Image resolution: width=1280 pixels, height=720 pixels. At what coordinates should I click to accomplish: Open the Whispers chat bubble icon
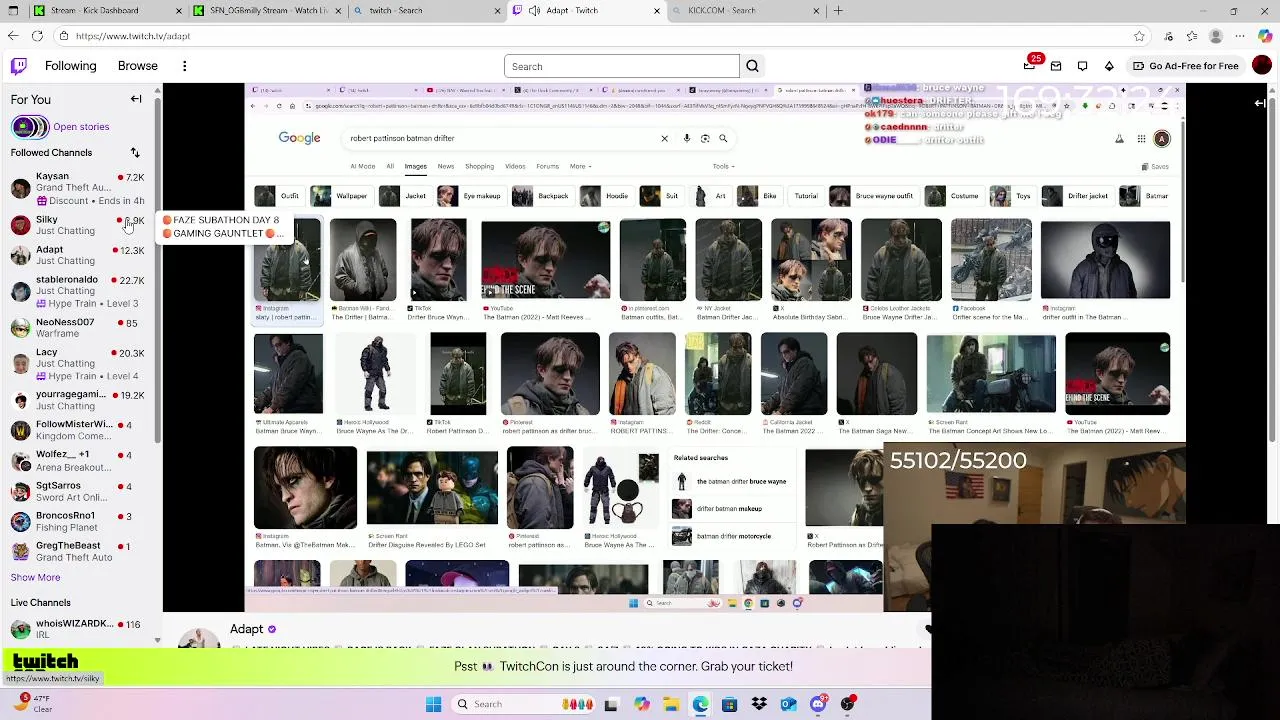tap(1082, 66)
